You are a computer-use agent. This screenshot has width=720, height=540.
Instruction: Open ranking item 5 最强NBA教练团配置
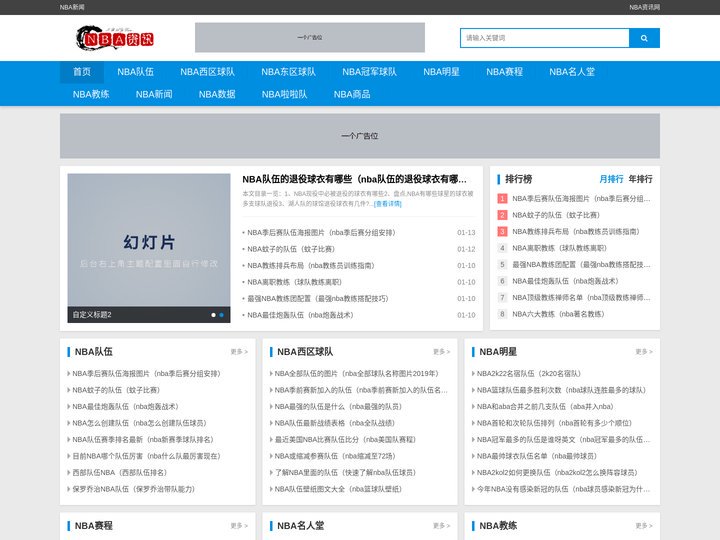[x=581, y=264]
